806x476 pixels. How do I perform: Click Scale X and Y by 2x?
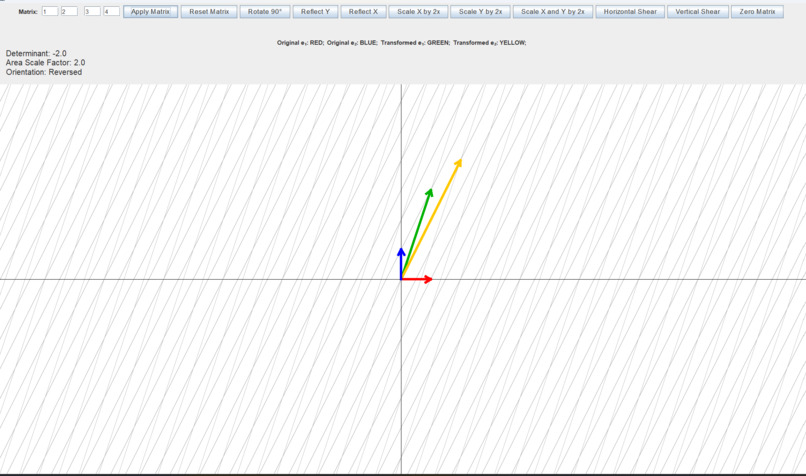553,11
